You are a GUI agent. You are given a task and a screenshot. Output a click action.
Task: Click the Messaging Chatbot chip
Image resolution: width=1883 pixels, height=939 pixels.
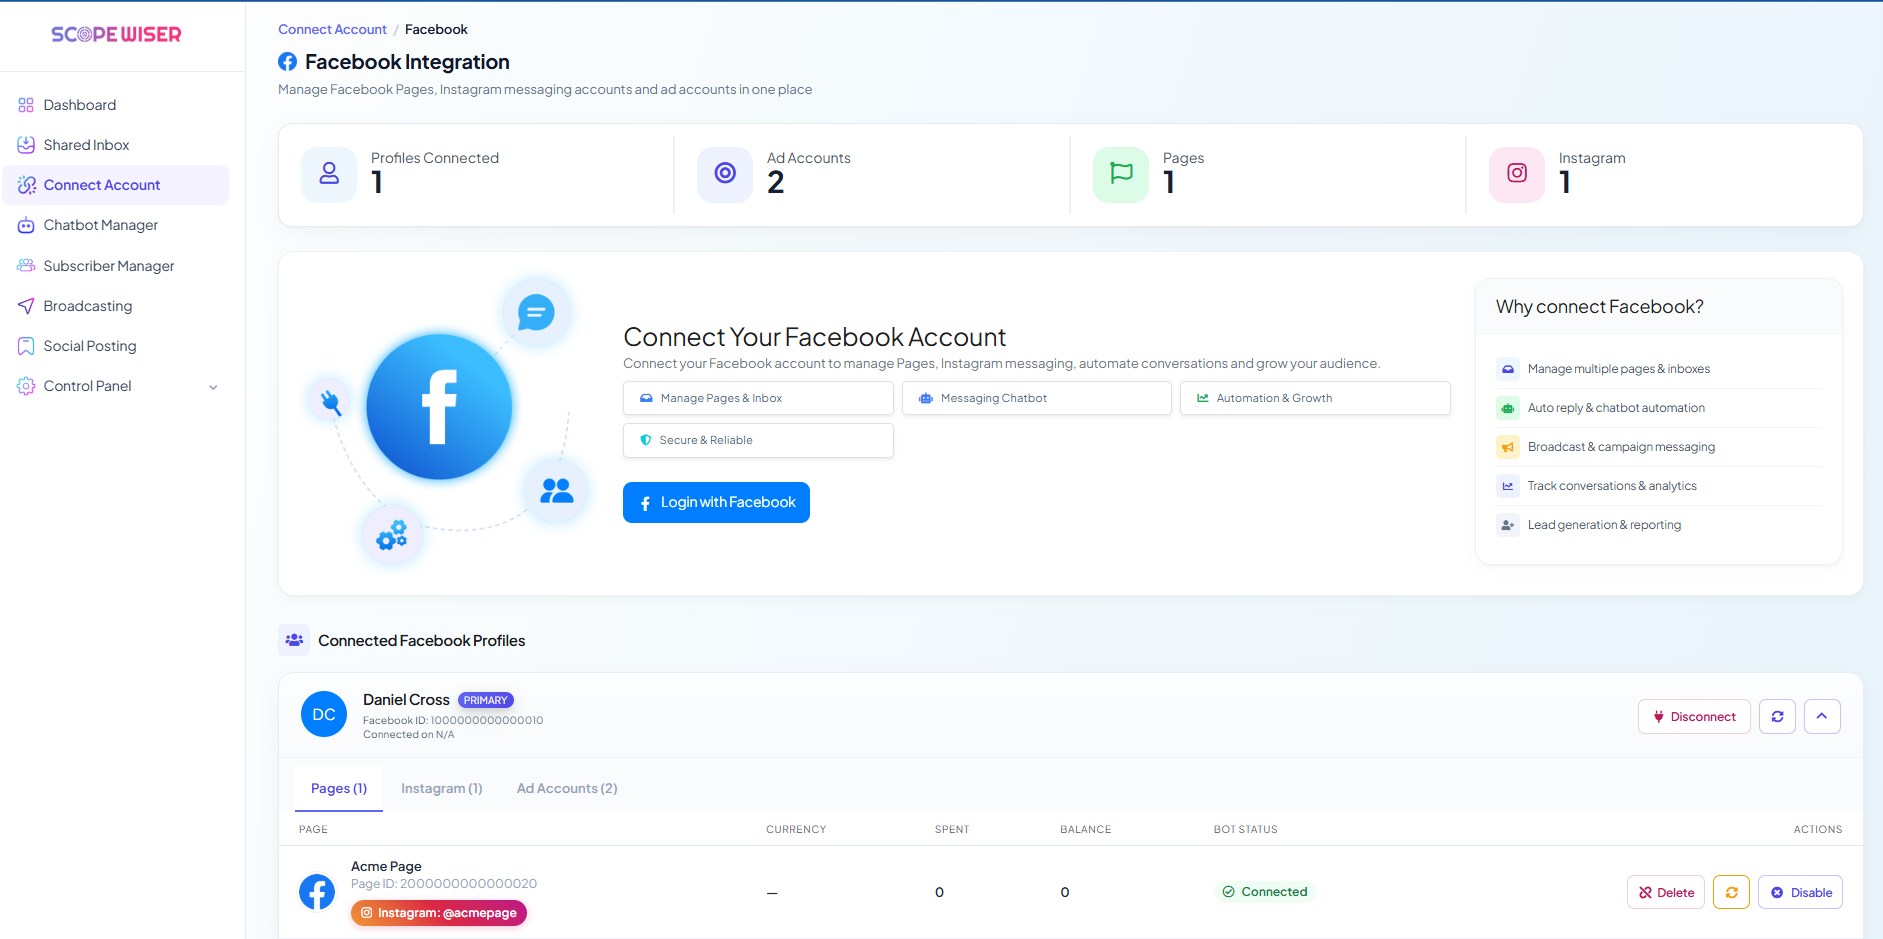click(1036, 398)
